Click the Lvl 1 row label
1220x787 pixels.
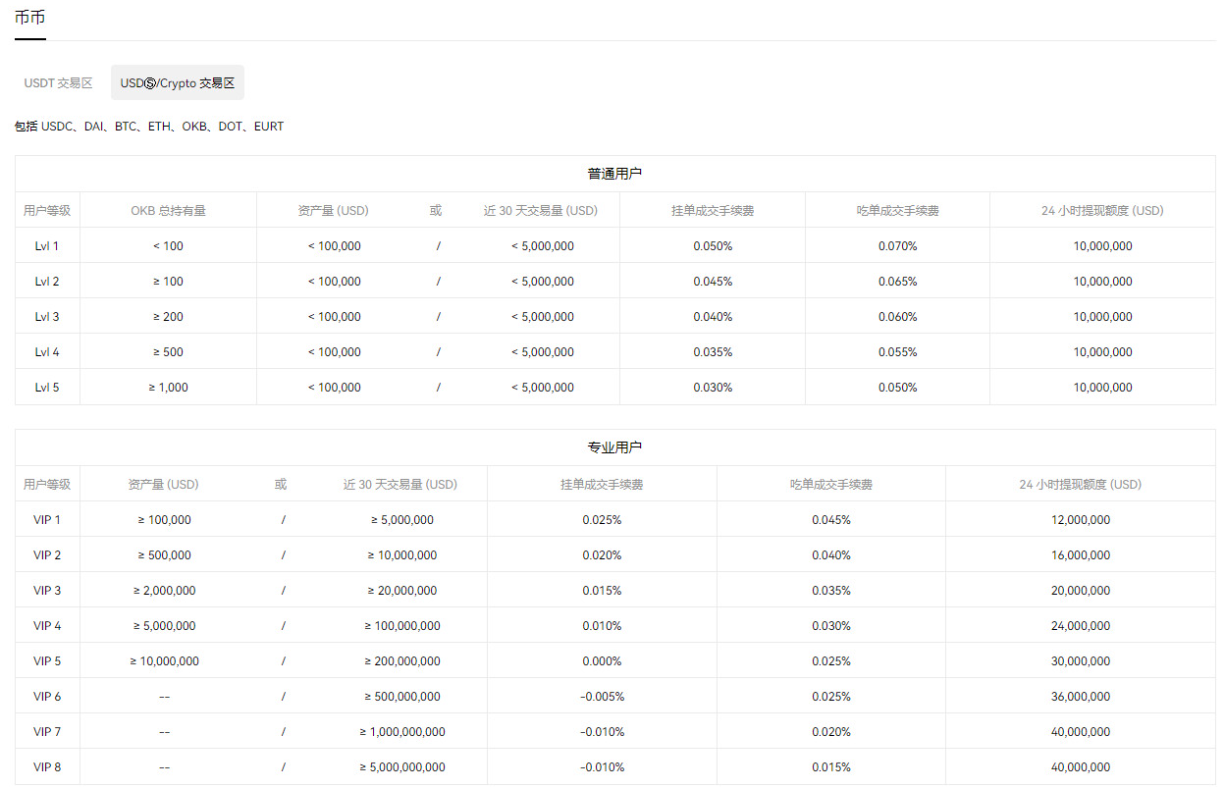pyautogui.click(x=47, y=246)
